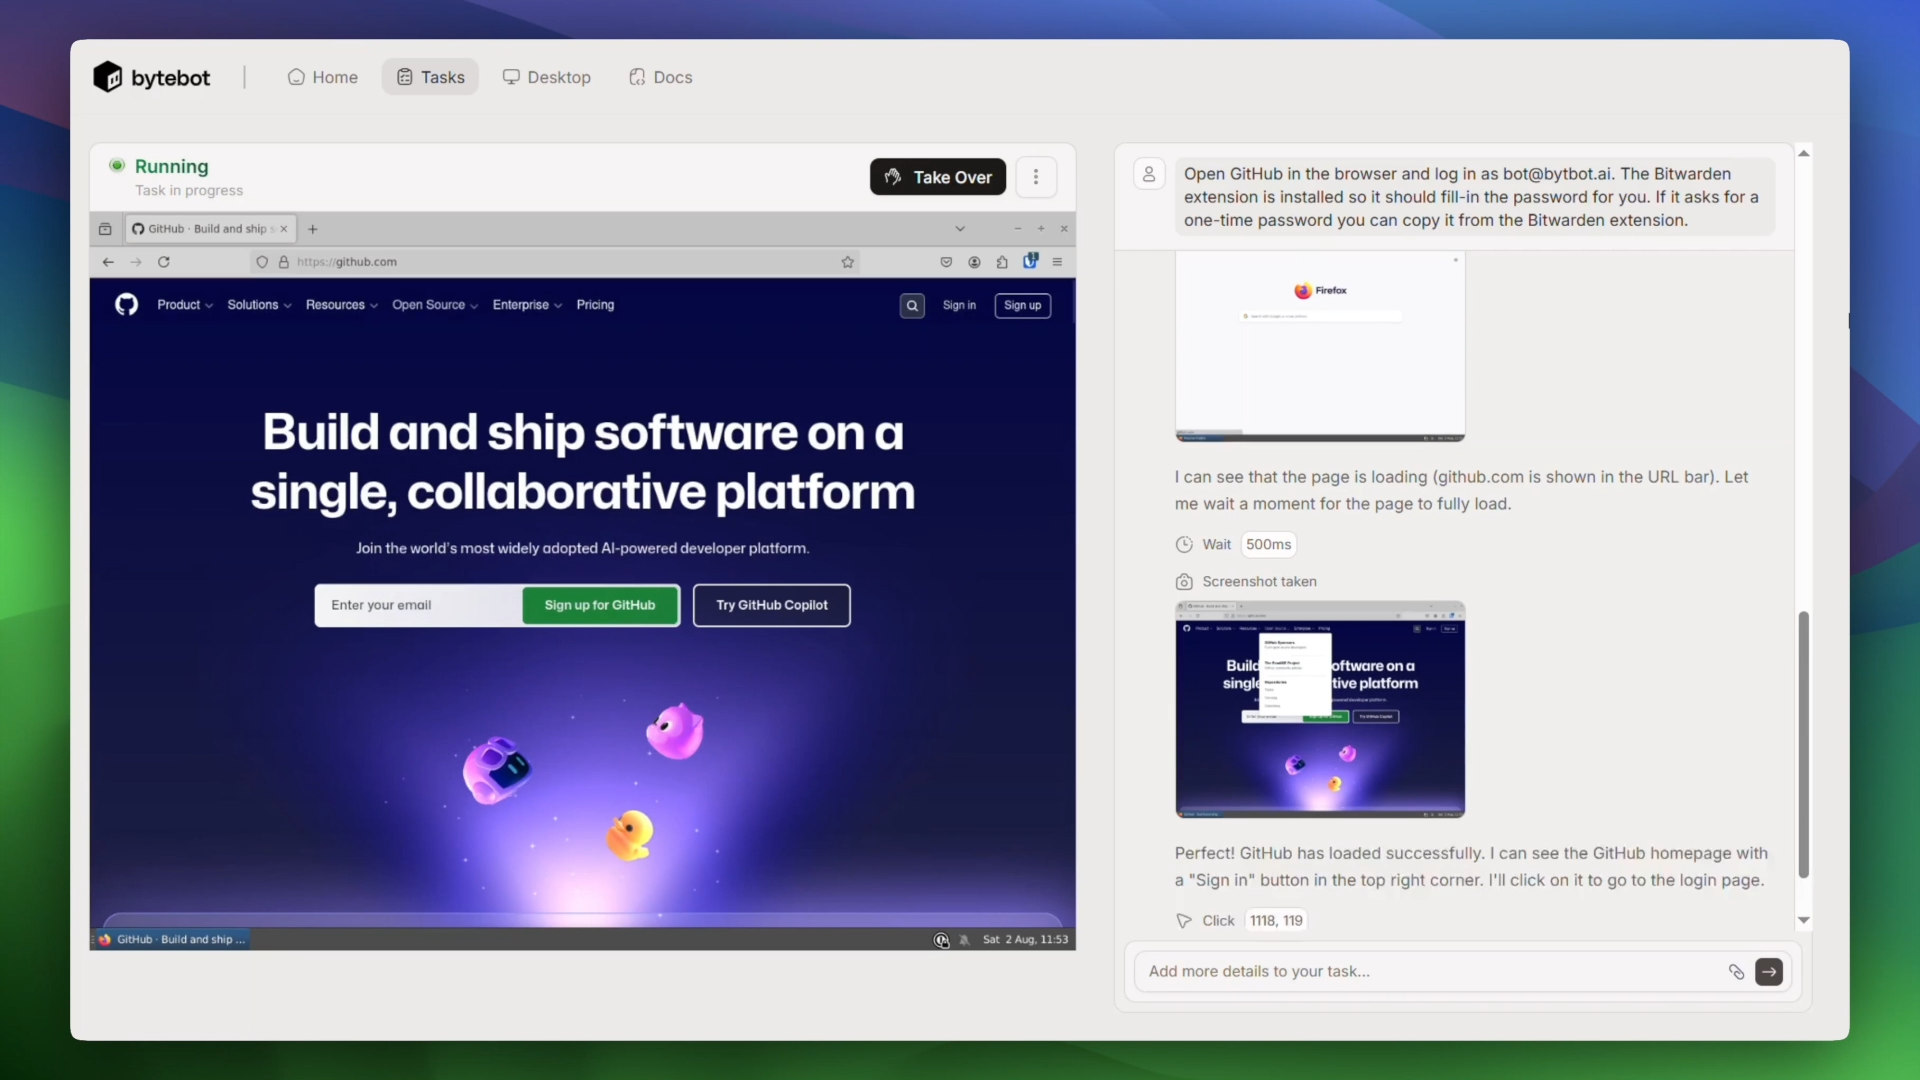Click the bytebot logo
Image resolution: width=1920 pixels, height=1080 pixels.
tap(151, 77)
